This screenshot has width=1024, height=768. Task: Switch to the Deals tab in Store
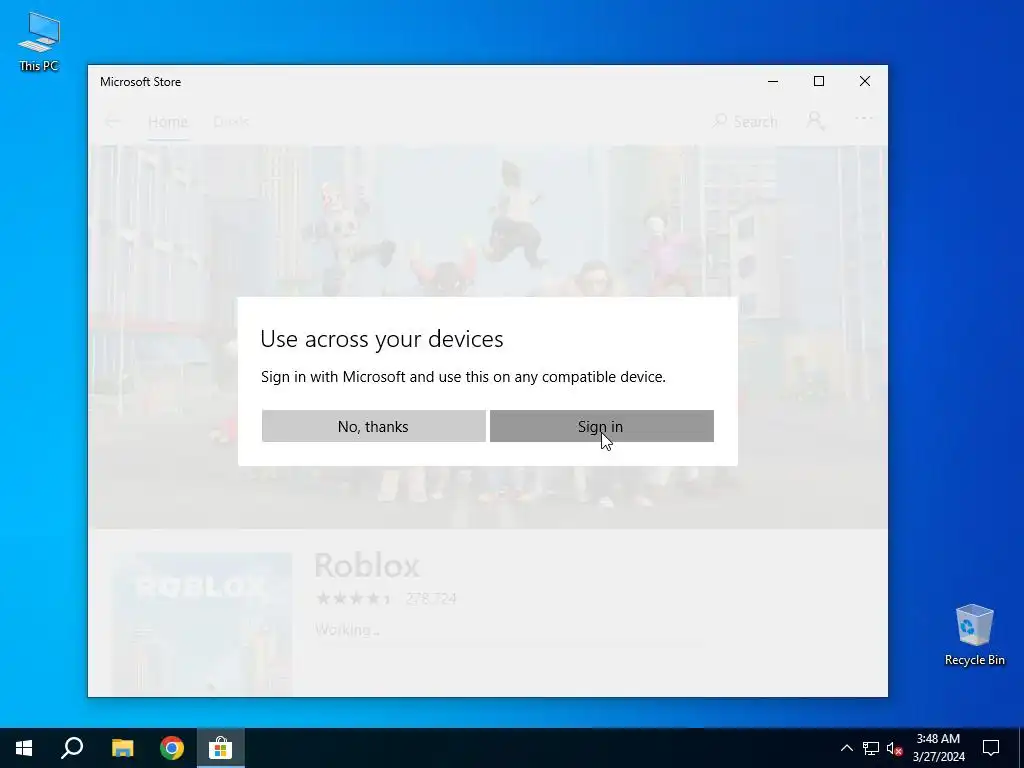point(231,122)
